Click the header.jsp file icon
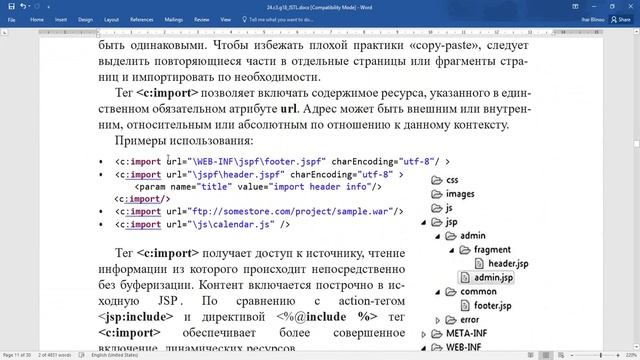640x360 pixels. click(x=479, y=264)
